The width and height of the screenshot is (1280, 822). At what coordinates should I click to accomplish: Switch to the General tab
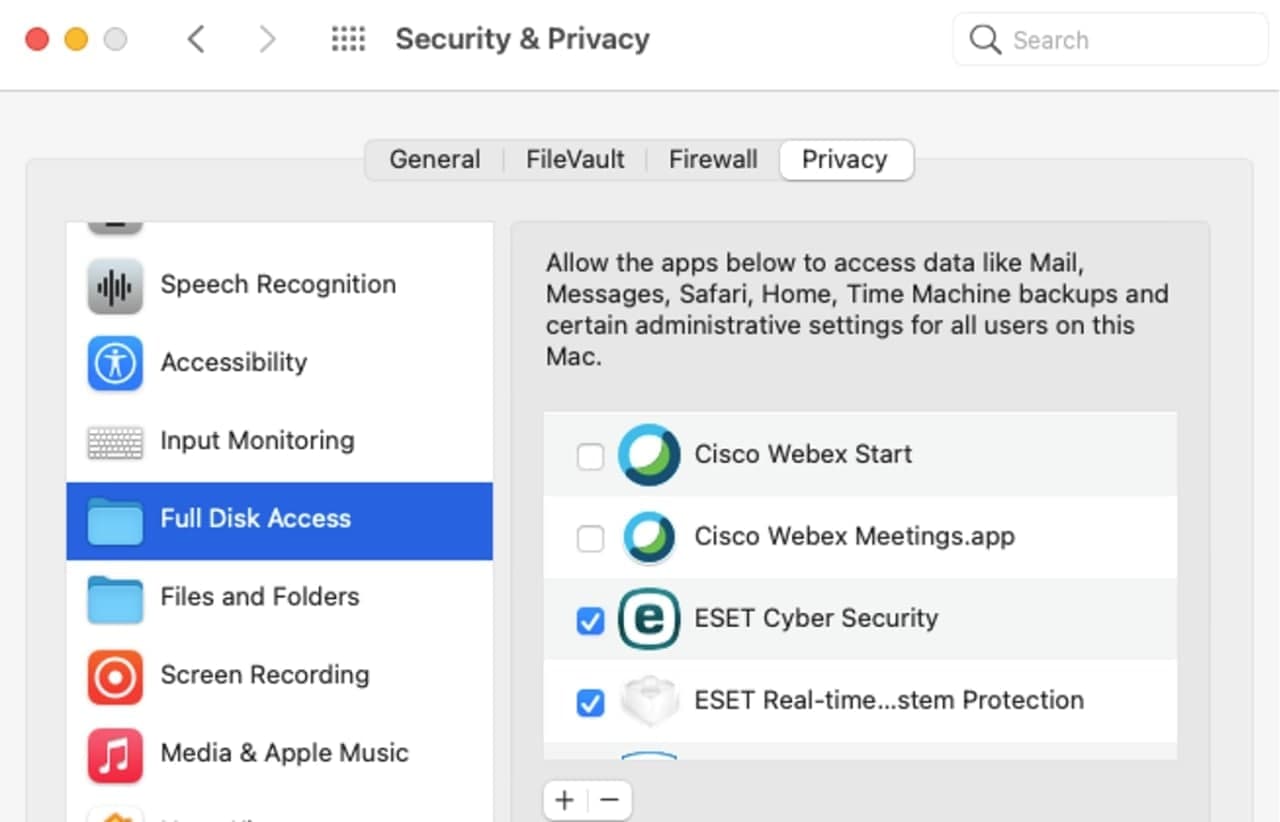434,160
